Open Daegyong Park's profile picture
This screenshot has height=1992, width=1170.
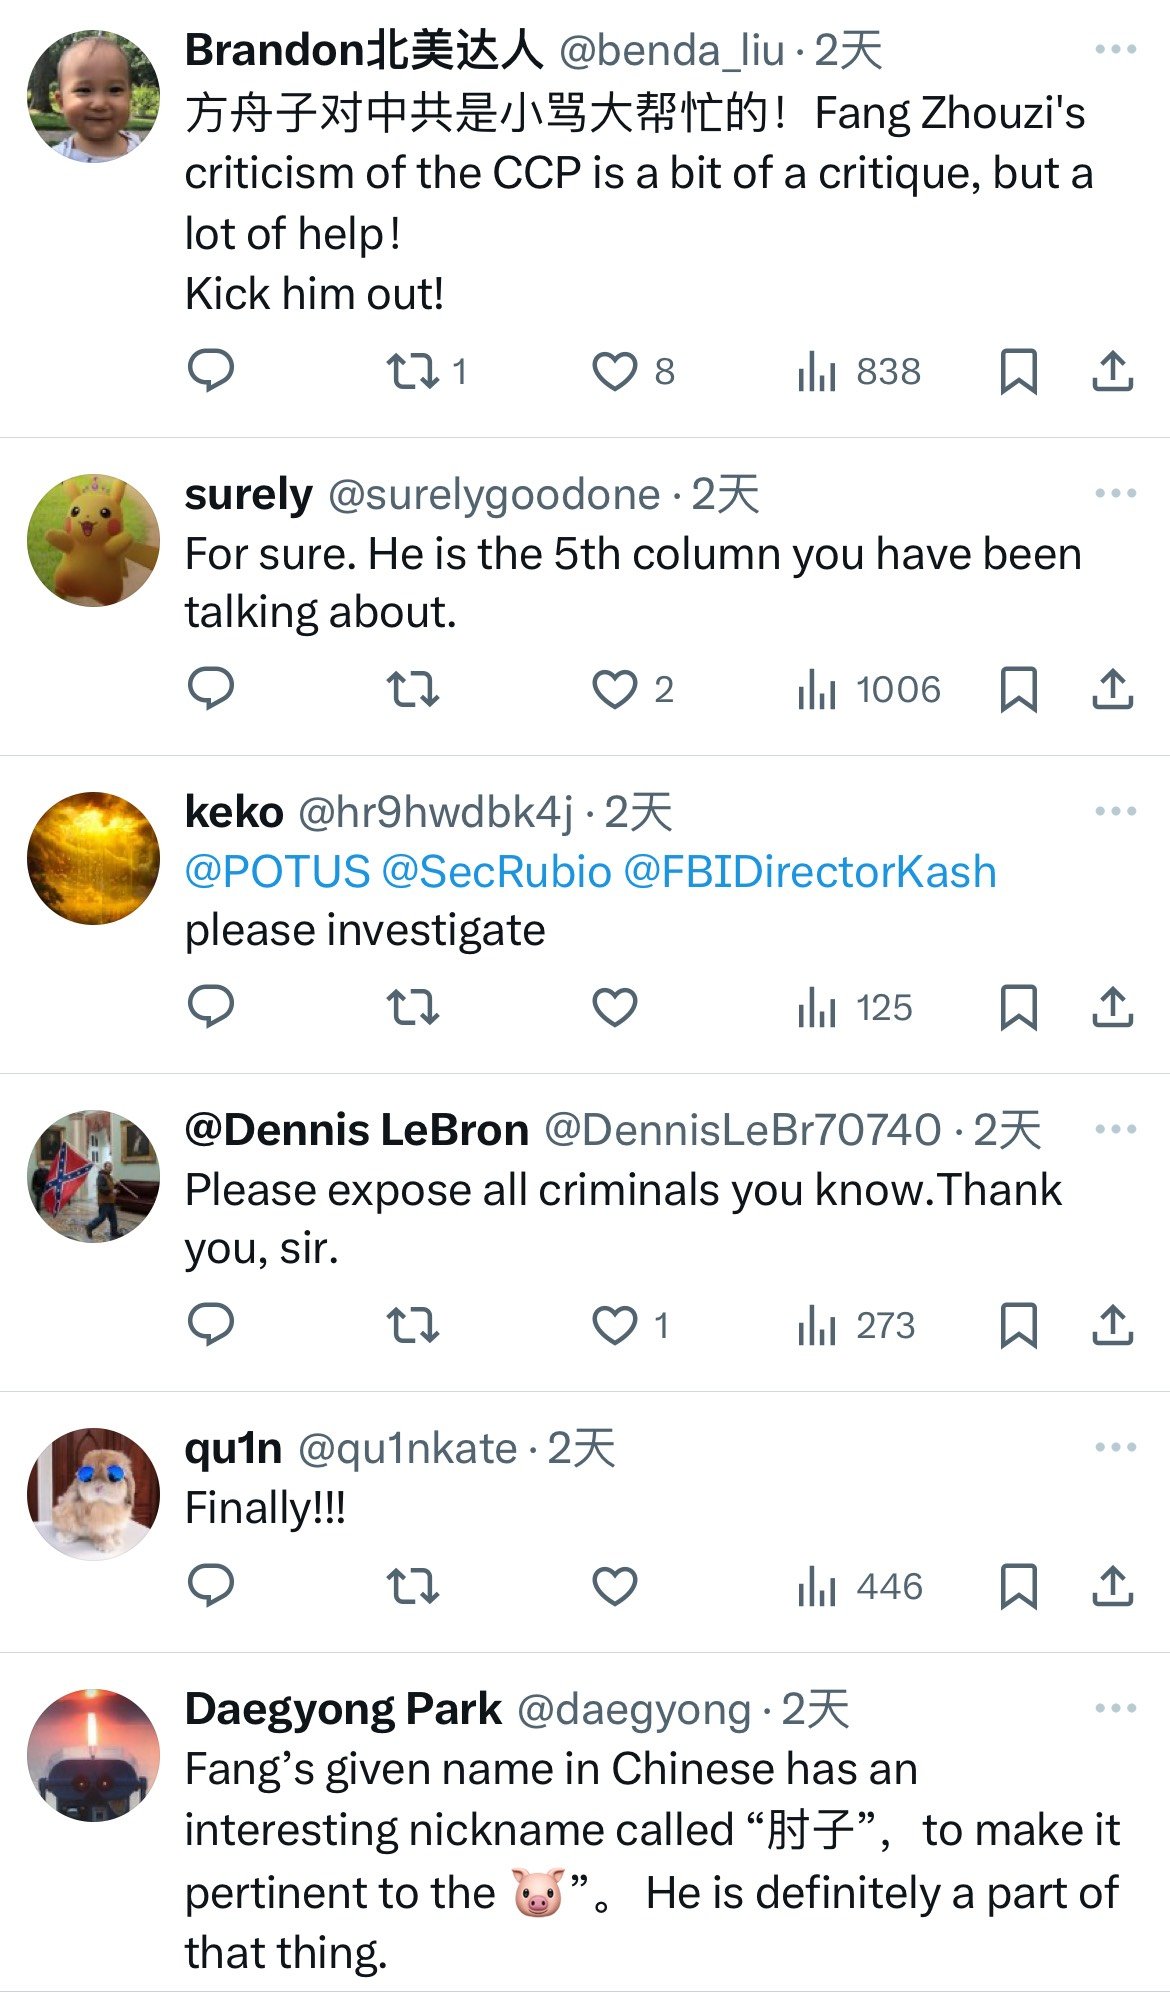(x=93, y=1755)
